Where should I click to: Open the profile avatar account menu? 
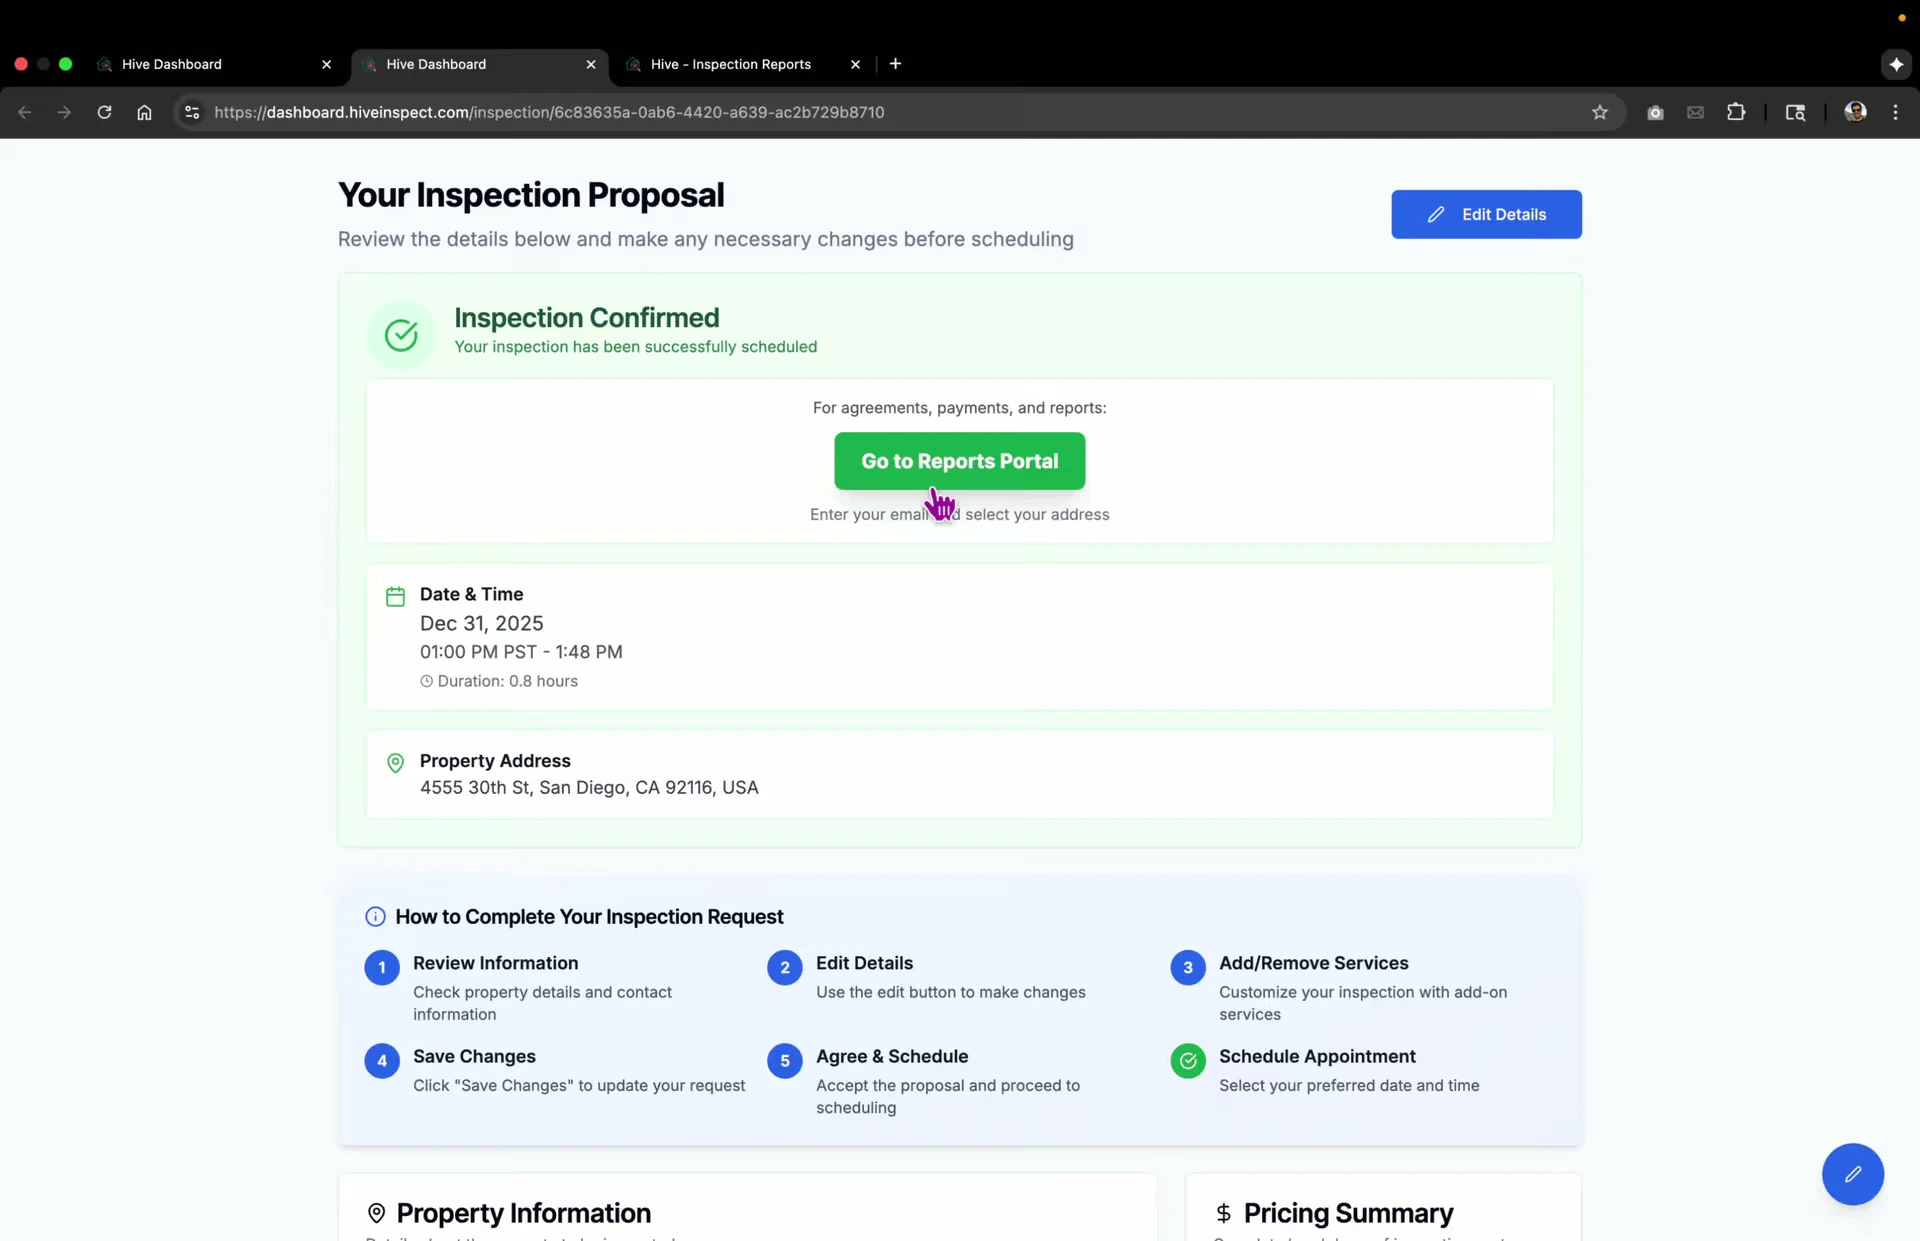pyautogui.click(x=1856, y=112)
